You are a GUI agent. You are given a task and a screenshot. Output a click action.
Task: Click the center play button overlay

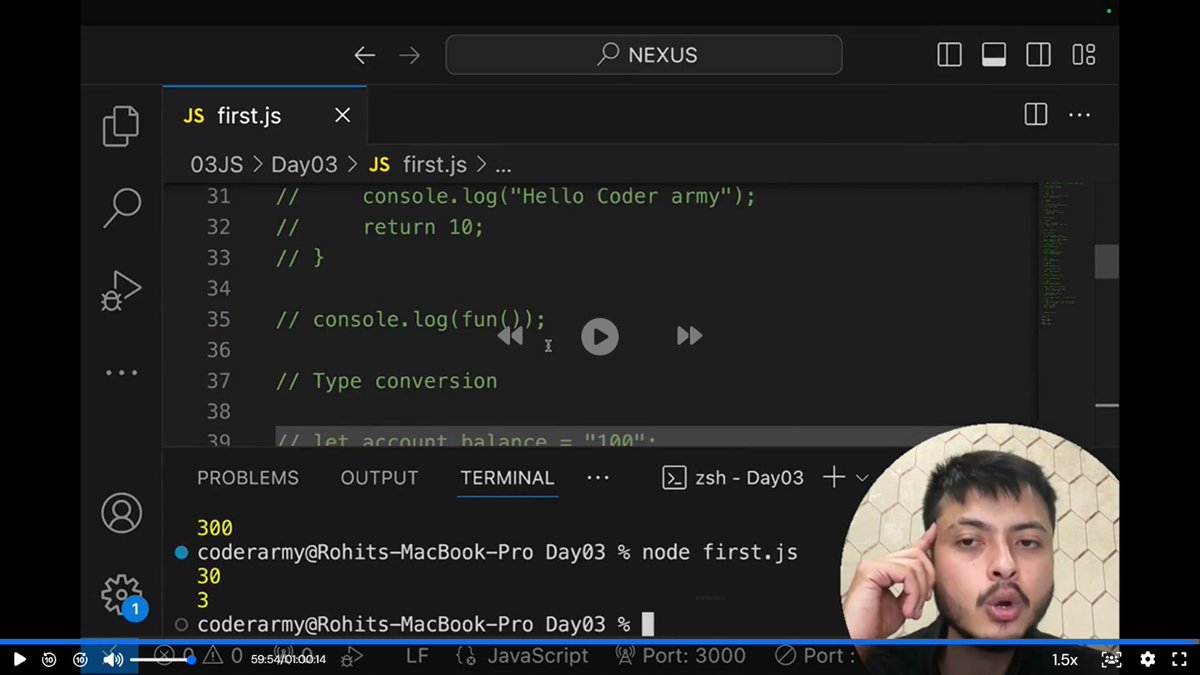point(599,336)
